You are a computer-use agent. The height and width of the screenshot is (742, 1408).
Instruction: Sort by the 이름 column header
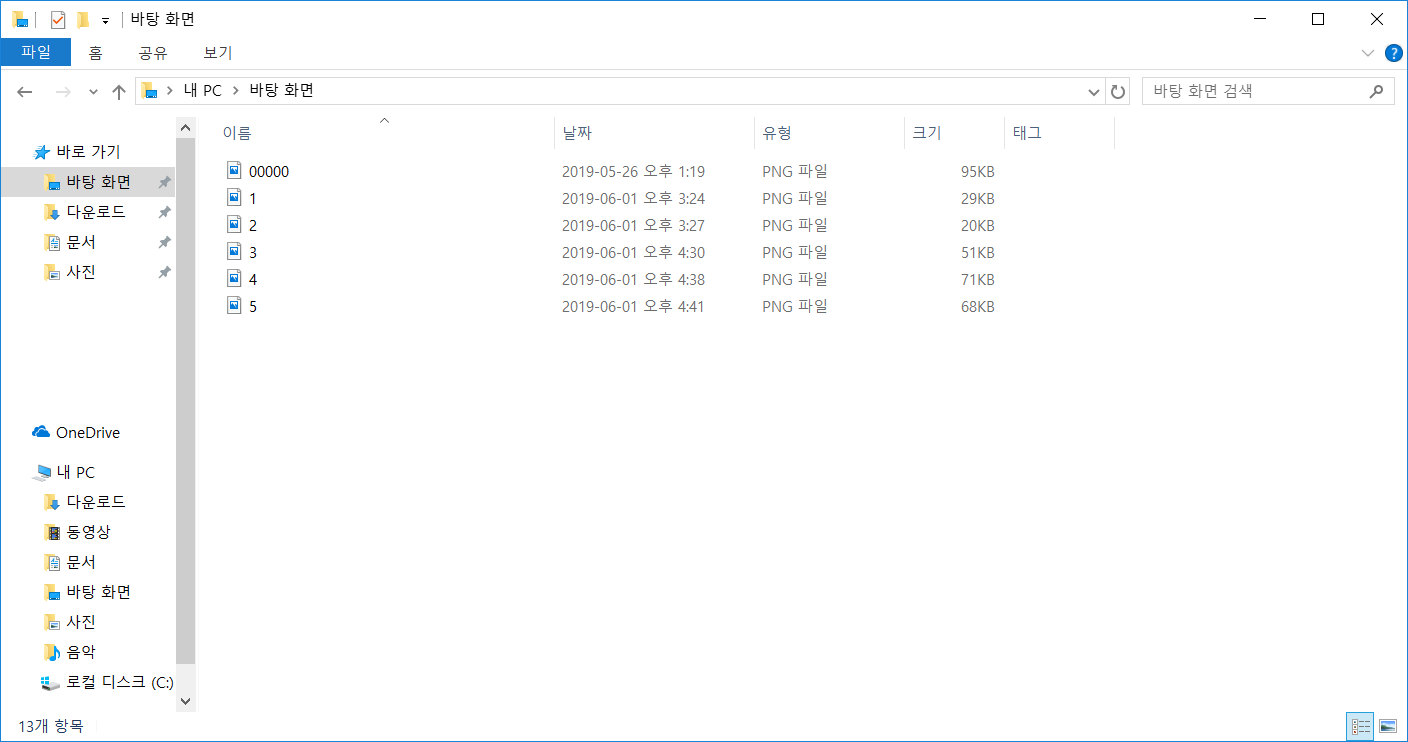pos(384,133)
